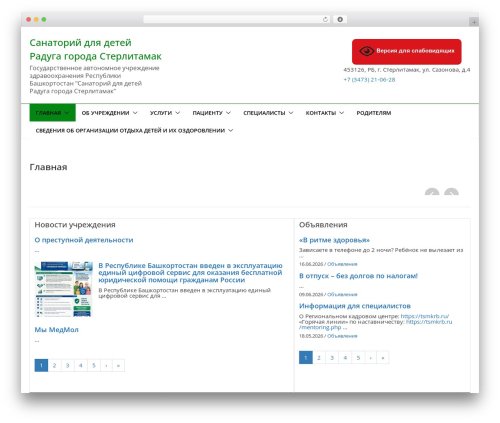Go to news pagination page 2

(54, 365)
